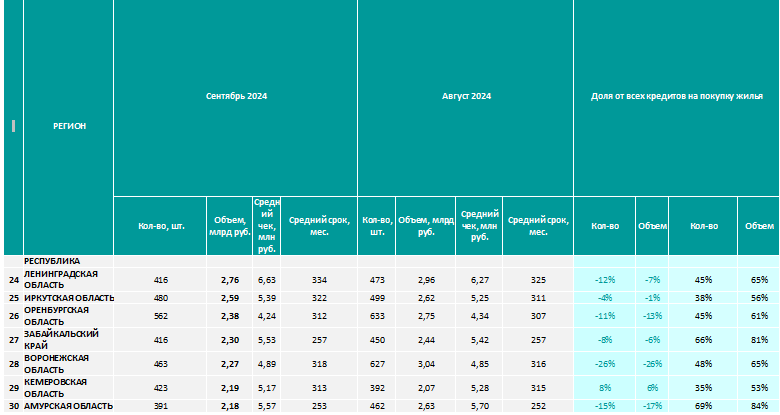Select the Сентябрь 2024 group header
The height and width of the screenshot is (415, 780).
click(x=236, y=96)
